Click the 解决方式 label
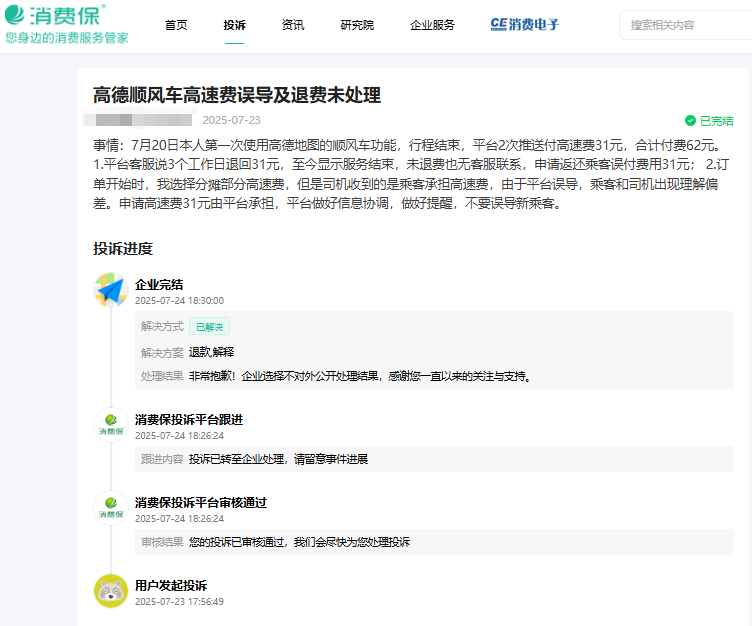The width and height of the screenshot is (752, 626). tap(162, 327)
